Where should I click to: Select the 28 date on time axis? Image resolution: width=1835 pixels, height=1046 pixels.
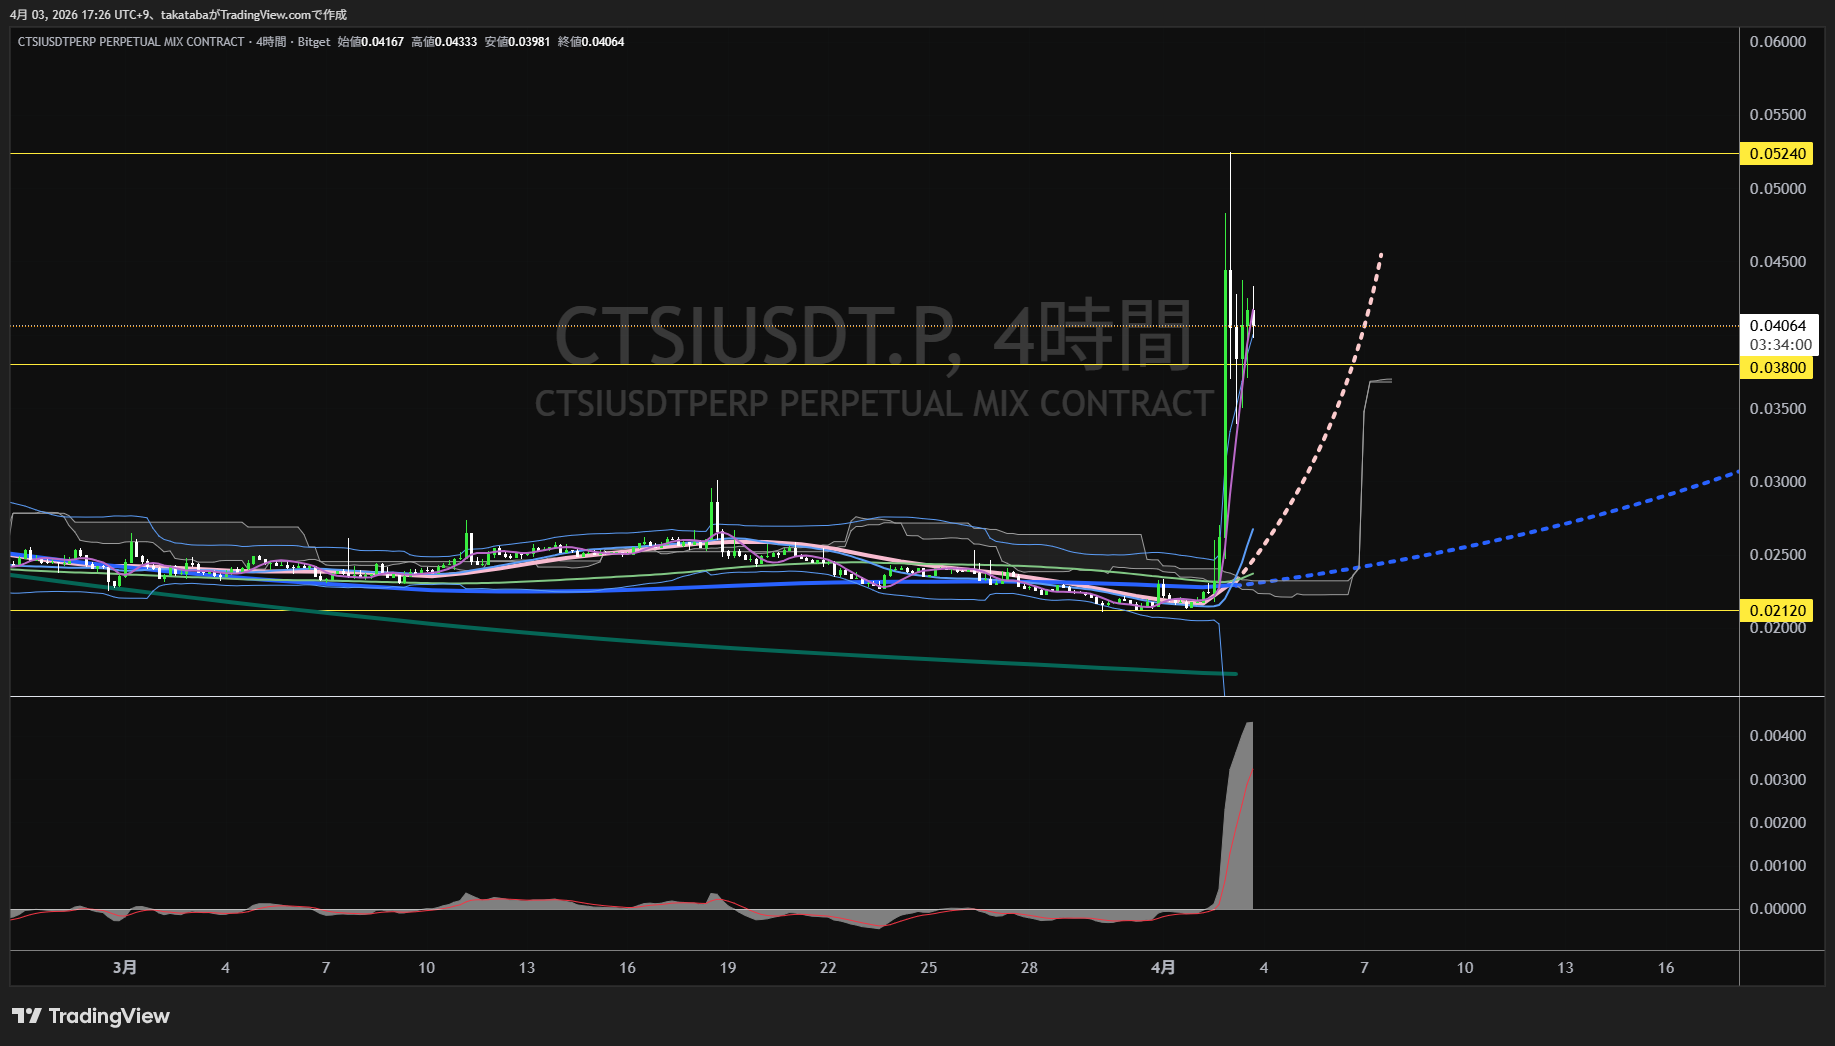click(1029, 967)
